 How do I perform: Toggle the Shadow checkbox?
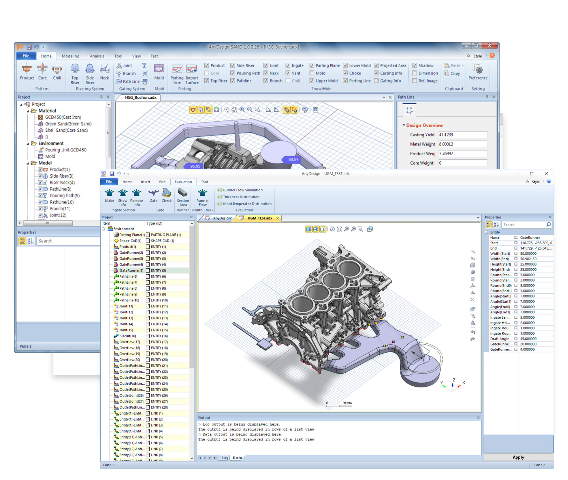[x=415, y=66]
